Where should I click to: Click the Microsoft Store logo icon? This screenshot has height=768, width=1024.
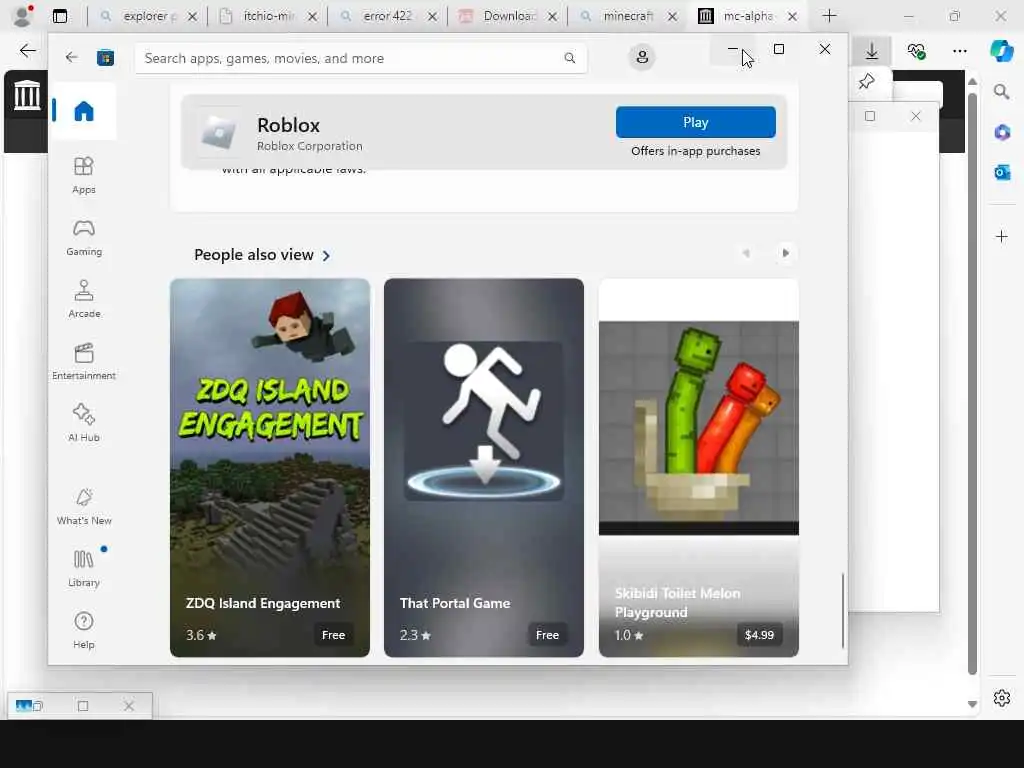(x=105, y=58)
